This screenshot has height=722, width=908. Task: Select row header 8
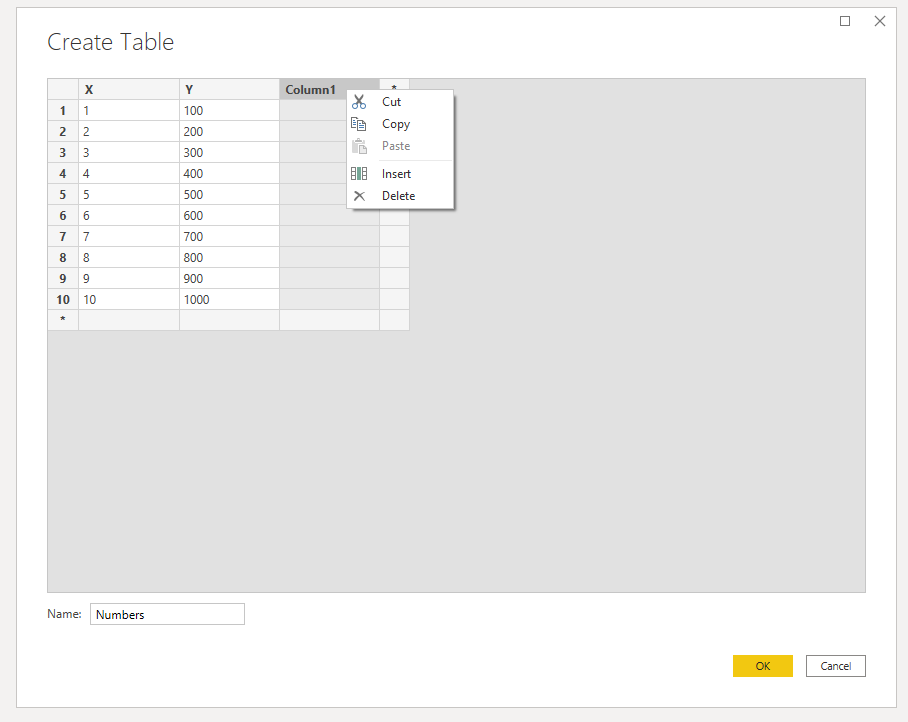pyautogui.click(x=63, y=257)
